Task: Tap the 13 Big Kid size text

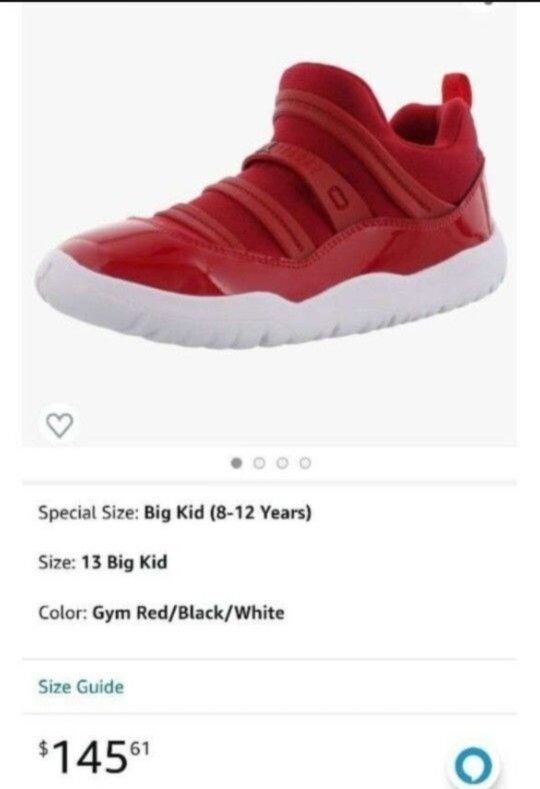Action: (124, 562)
